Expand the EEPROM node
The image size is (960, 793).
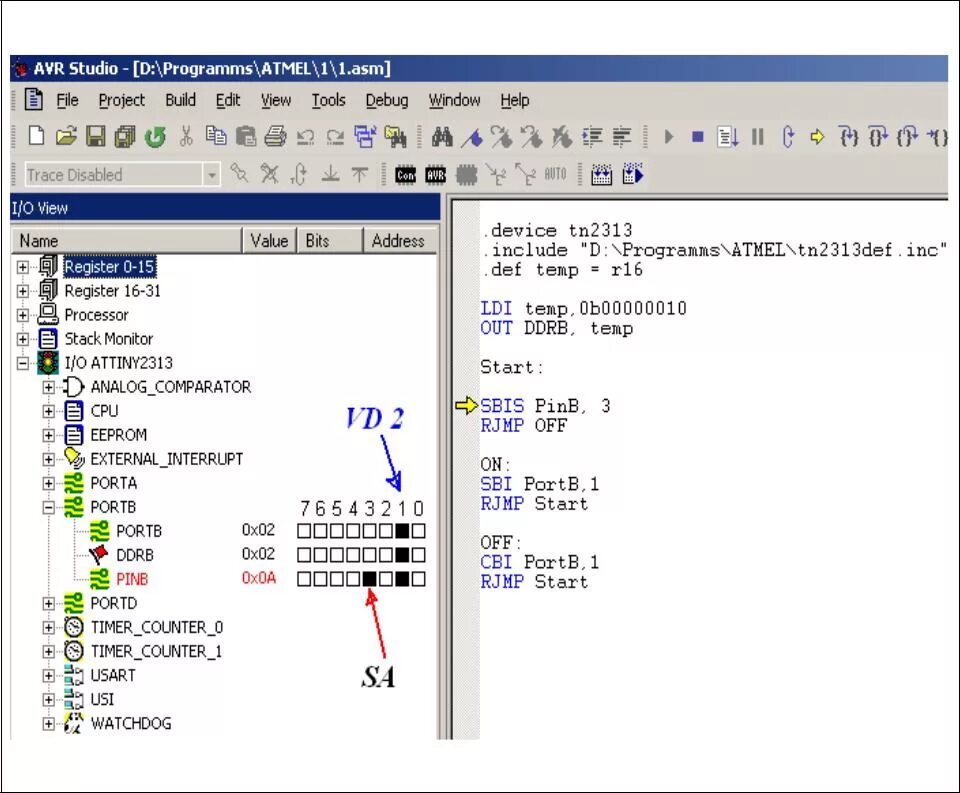pyautogui.click(x=48, y=435)
